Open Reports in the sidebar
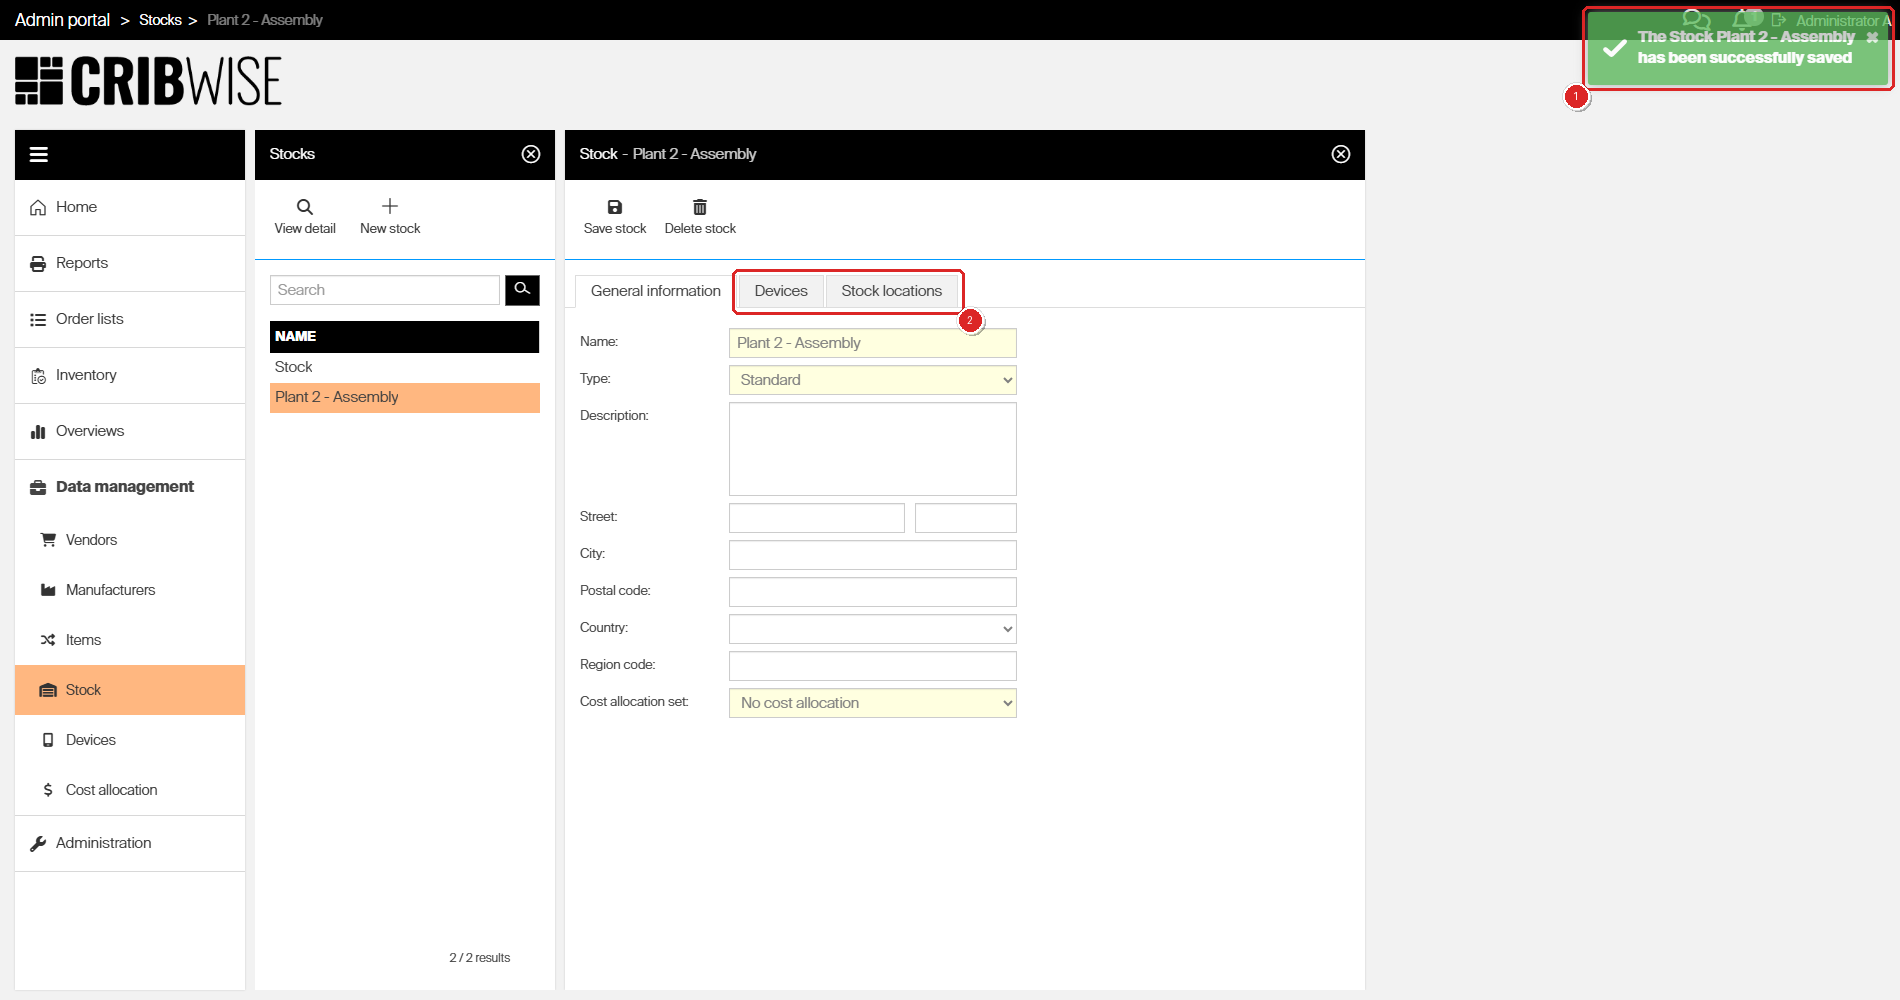1900x1000 pixels. (x=130, y=263)
